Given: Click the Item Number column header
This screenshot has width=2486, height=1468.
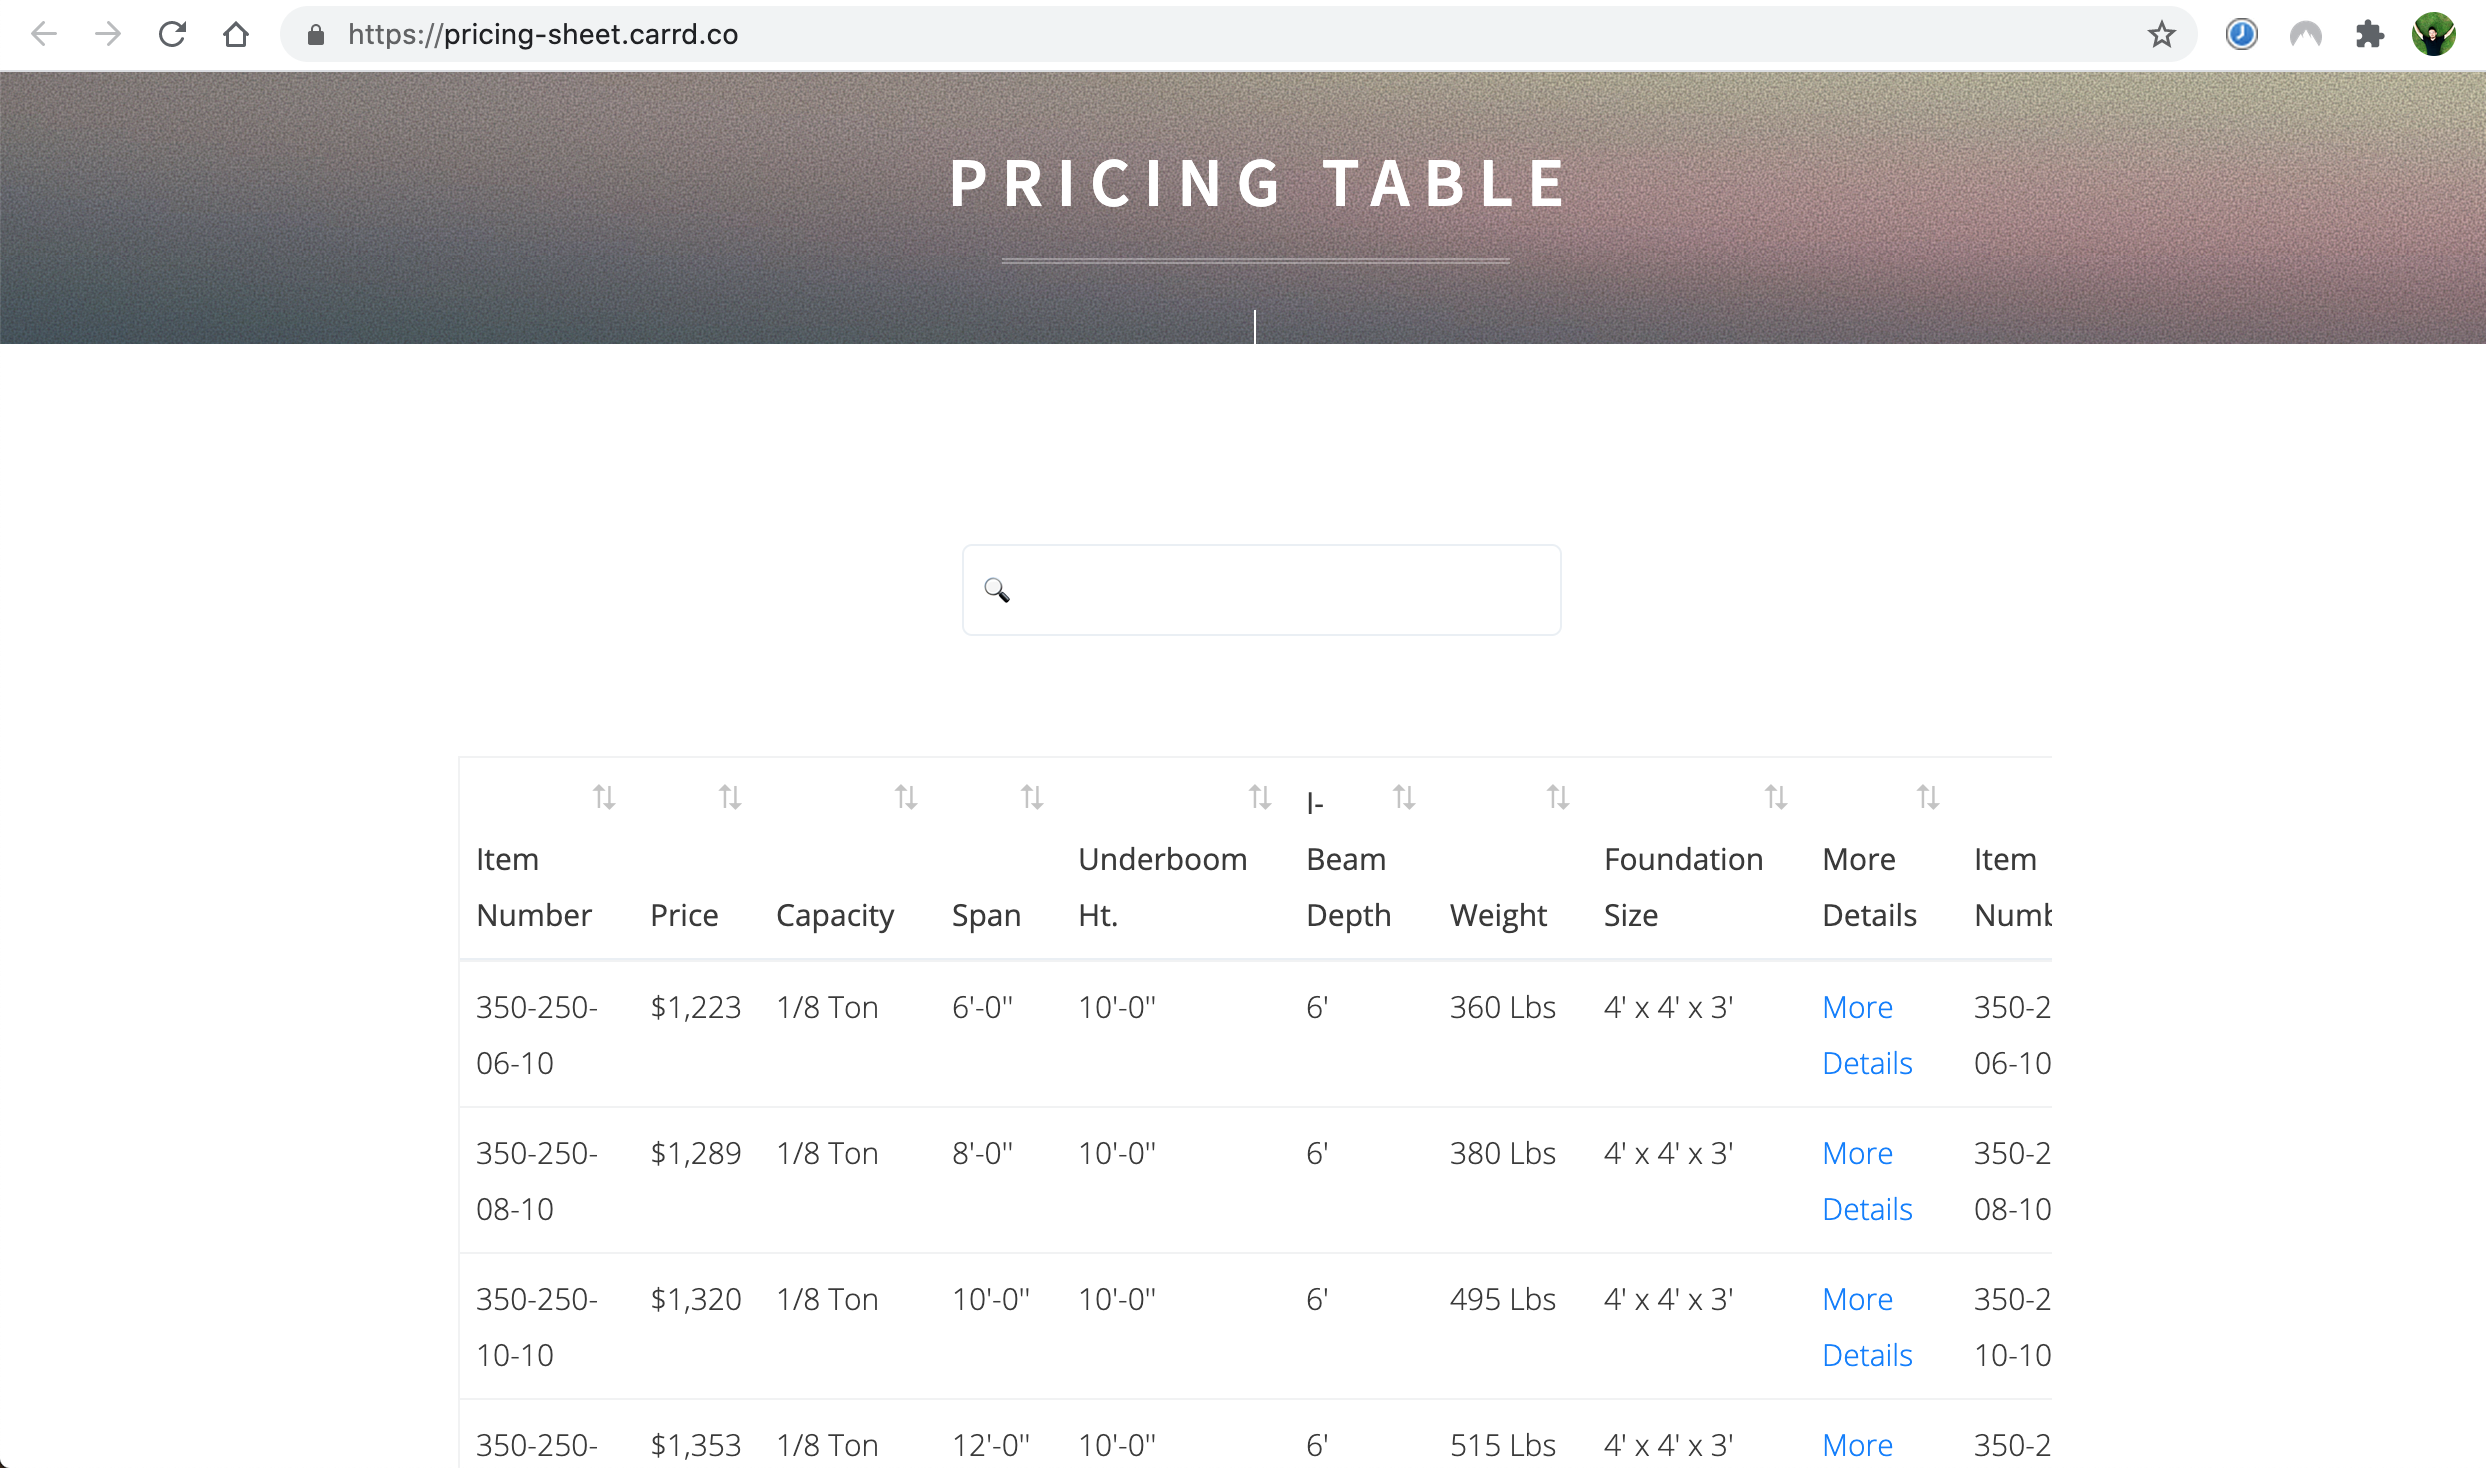Looking at the screenshot, I should [x=534, y=887].
